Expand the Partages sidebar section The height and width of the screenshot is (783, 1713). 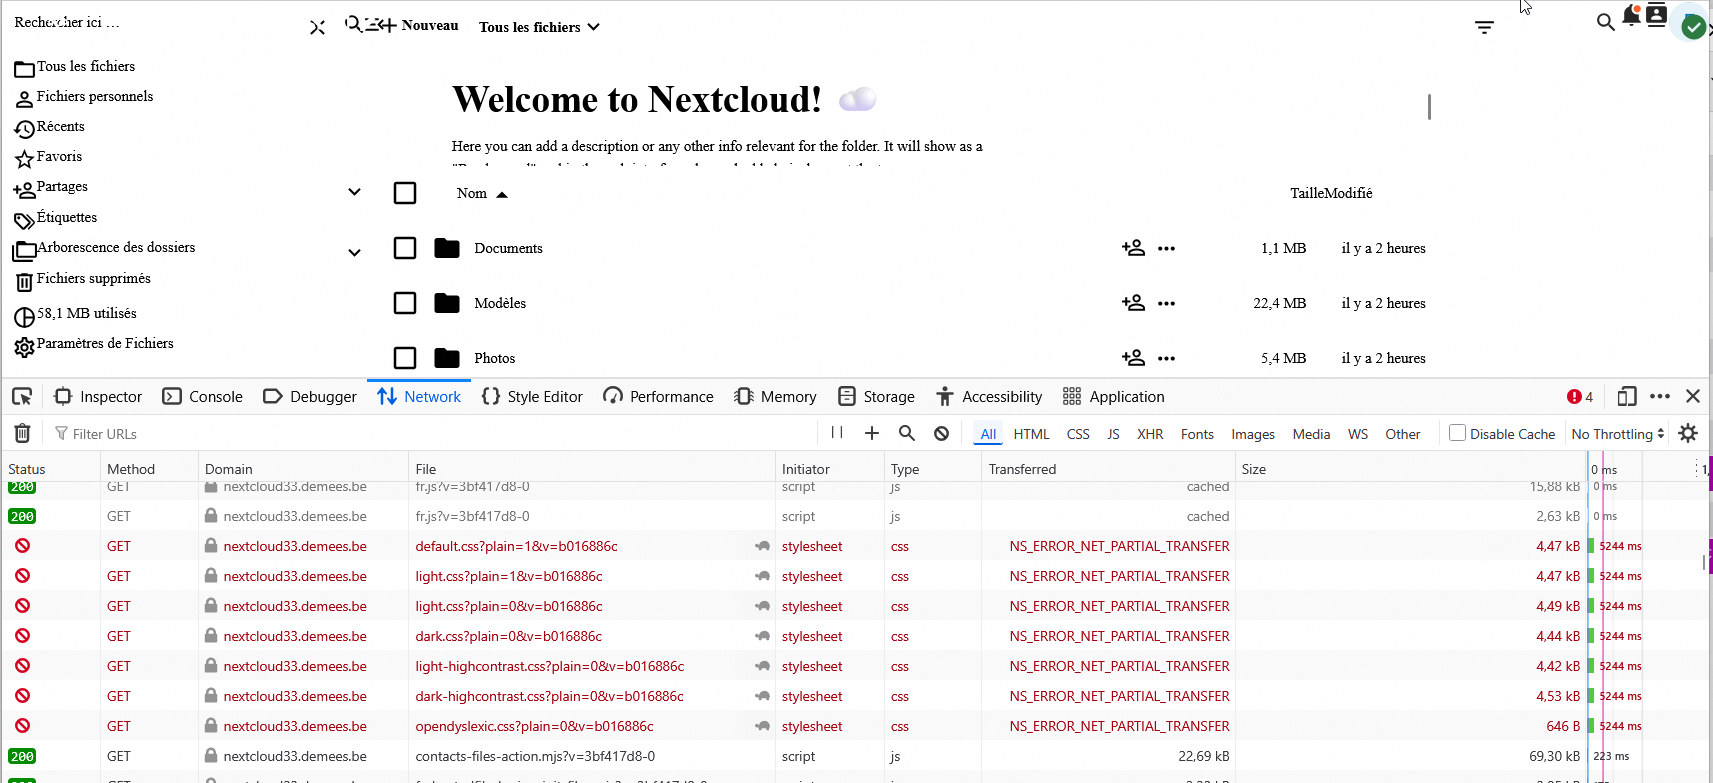pyautogui.click(x=354, y=192)
